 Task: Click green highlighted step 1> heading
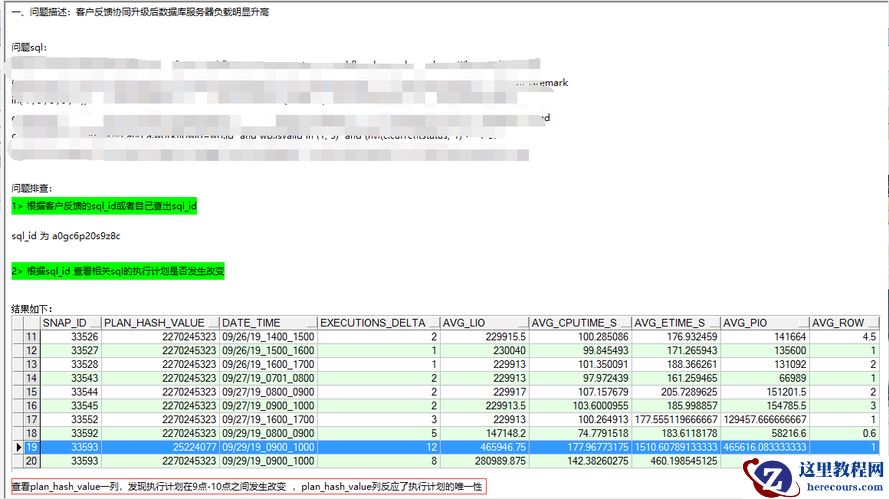point(104,206)
